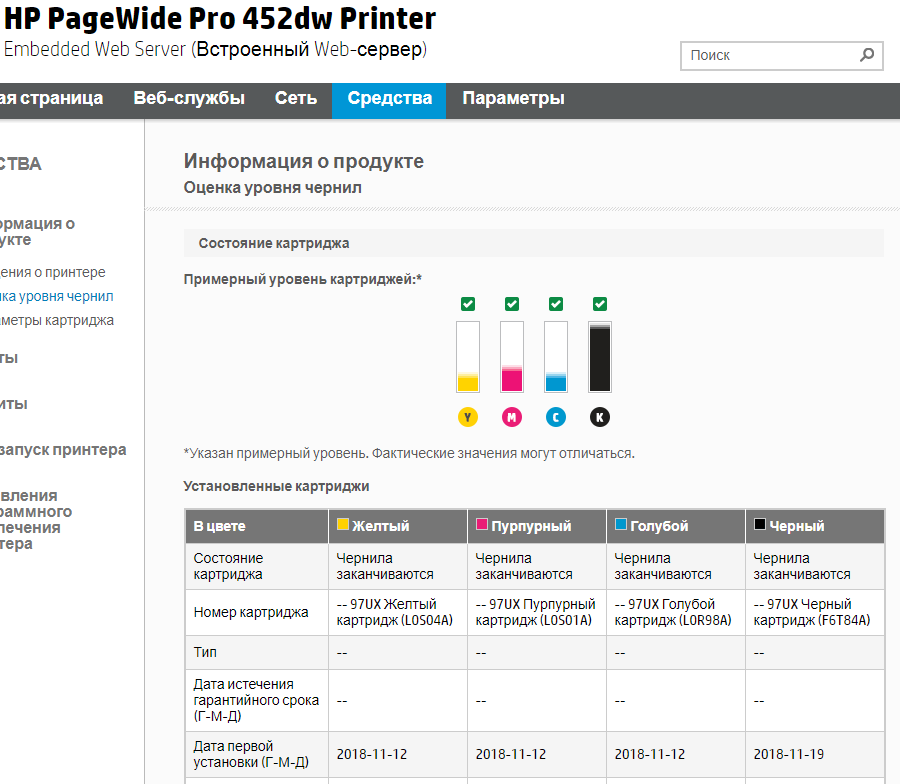Click black swatch in Черный column header

(x=759, y=524)
